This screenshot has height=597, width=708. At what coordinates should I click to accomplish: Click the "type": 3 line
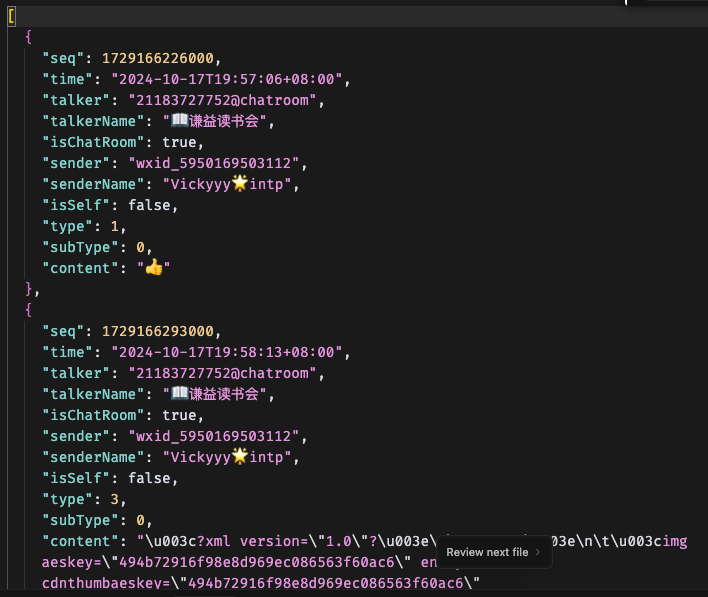84,499
